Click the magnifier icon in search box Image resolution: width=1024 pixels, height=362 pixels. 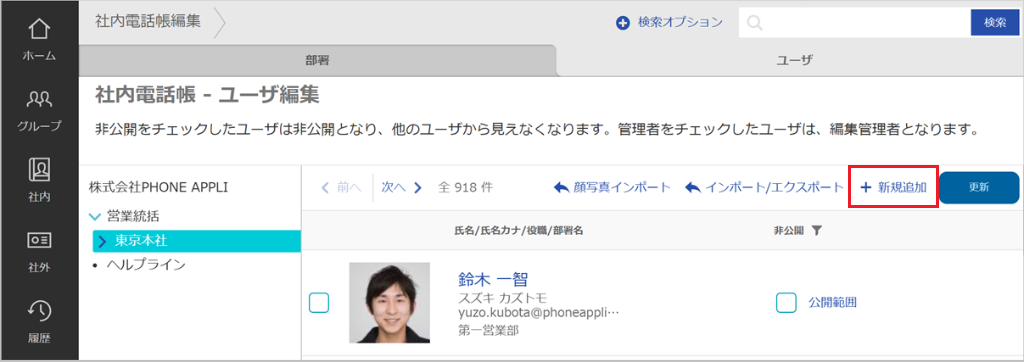pos(754,23)
